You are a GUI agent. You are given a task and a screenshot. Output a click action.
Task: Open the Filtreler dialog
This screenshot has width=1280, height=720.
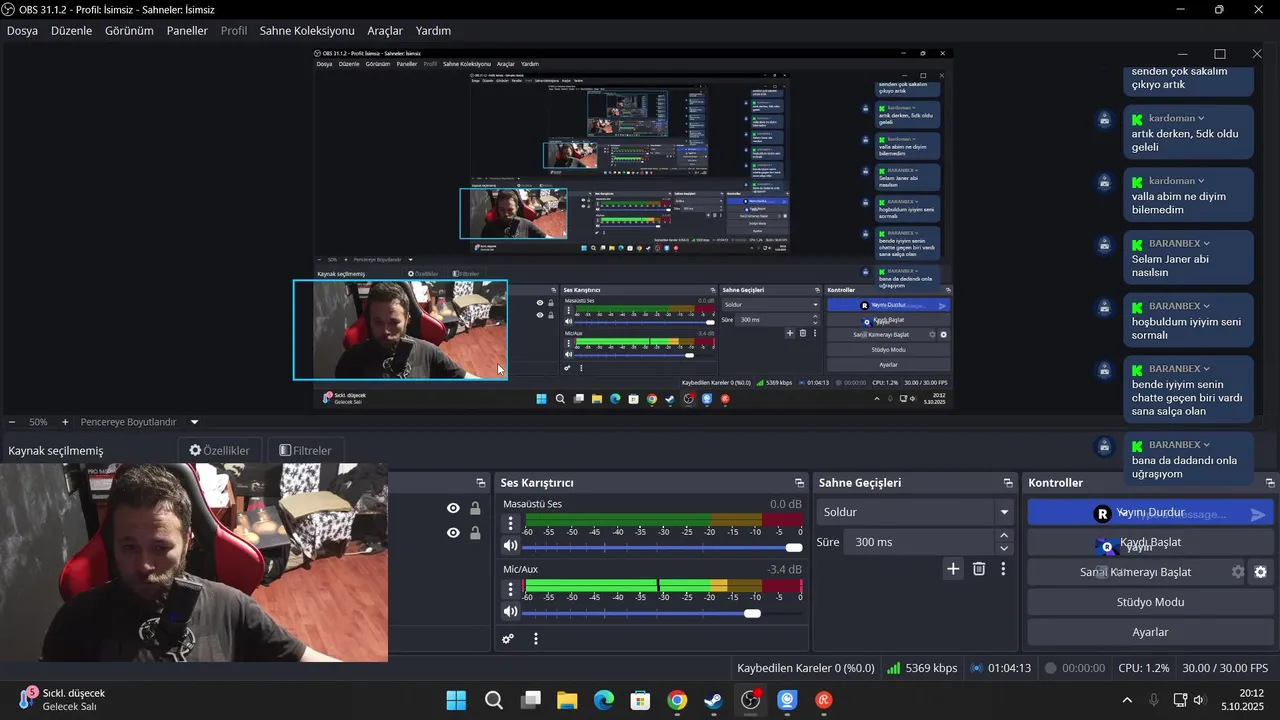click(305, 450)
